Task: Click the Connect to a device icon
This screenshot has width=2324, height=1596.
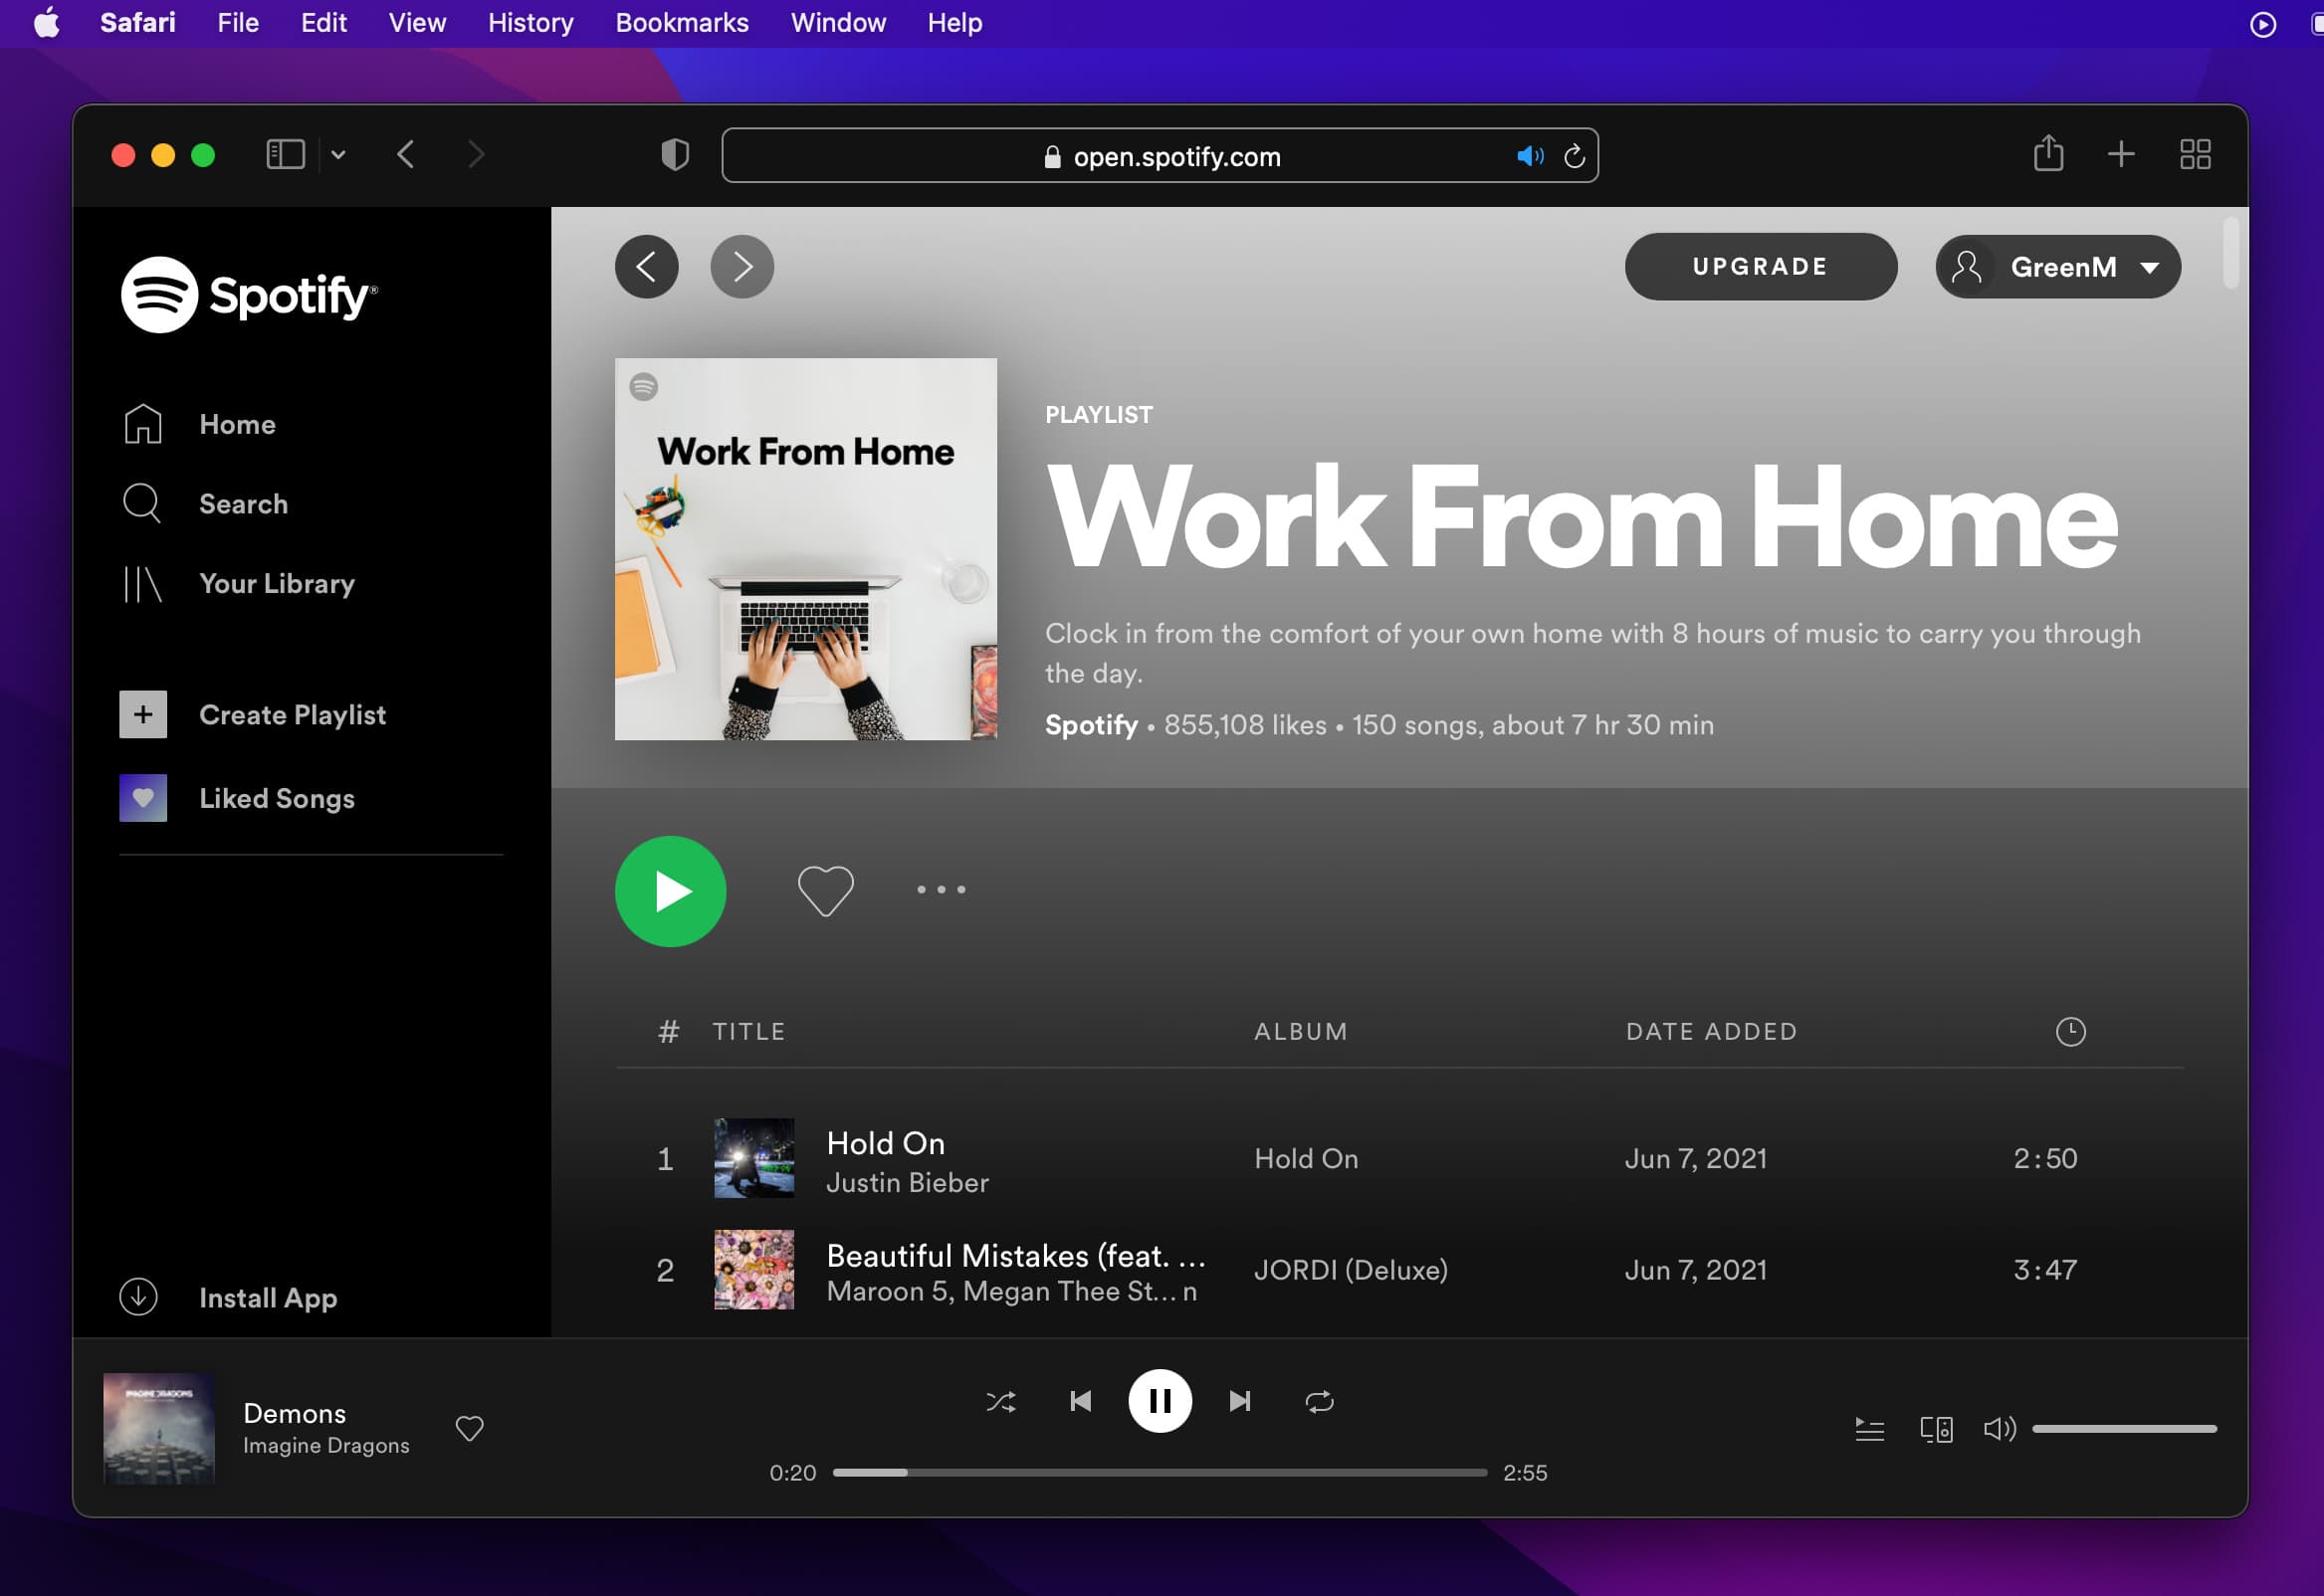Action: [x=1936, y=1429]
